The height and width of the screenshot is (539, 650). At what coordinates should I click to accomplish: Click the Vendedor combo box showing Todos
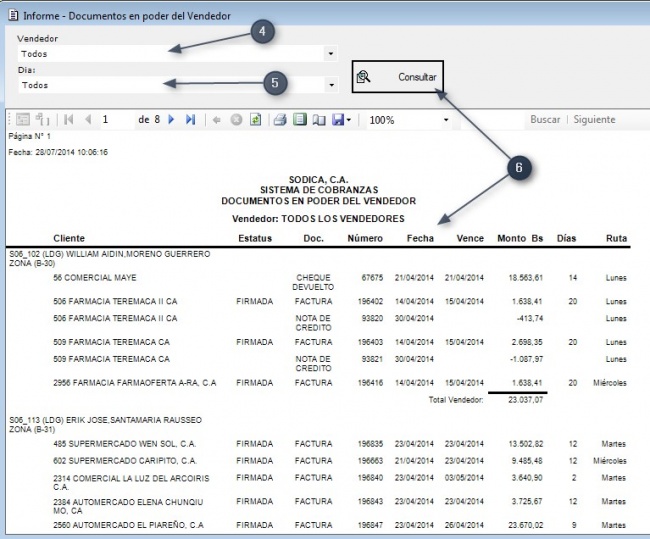pyautogui.click(x=177, y=53)
